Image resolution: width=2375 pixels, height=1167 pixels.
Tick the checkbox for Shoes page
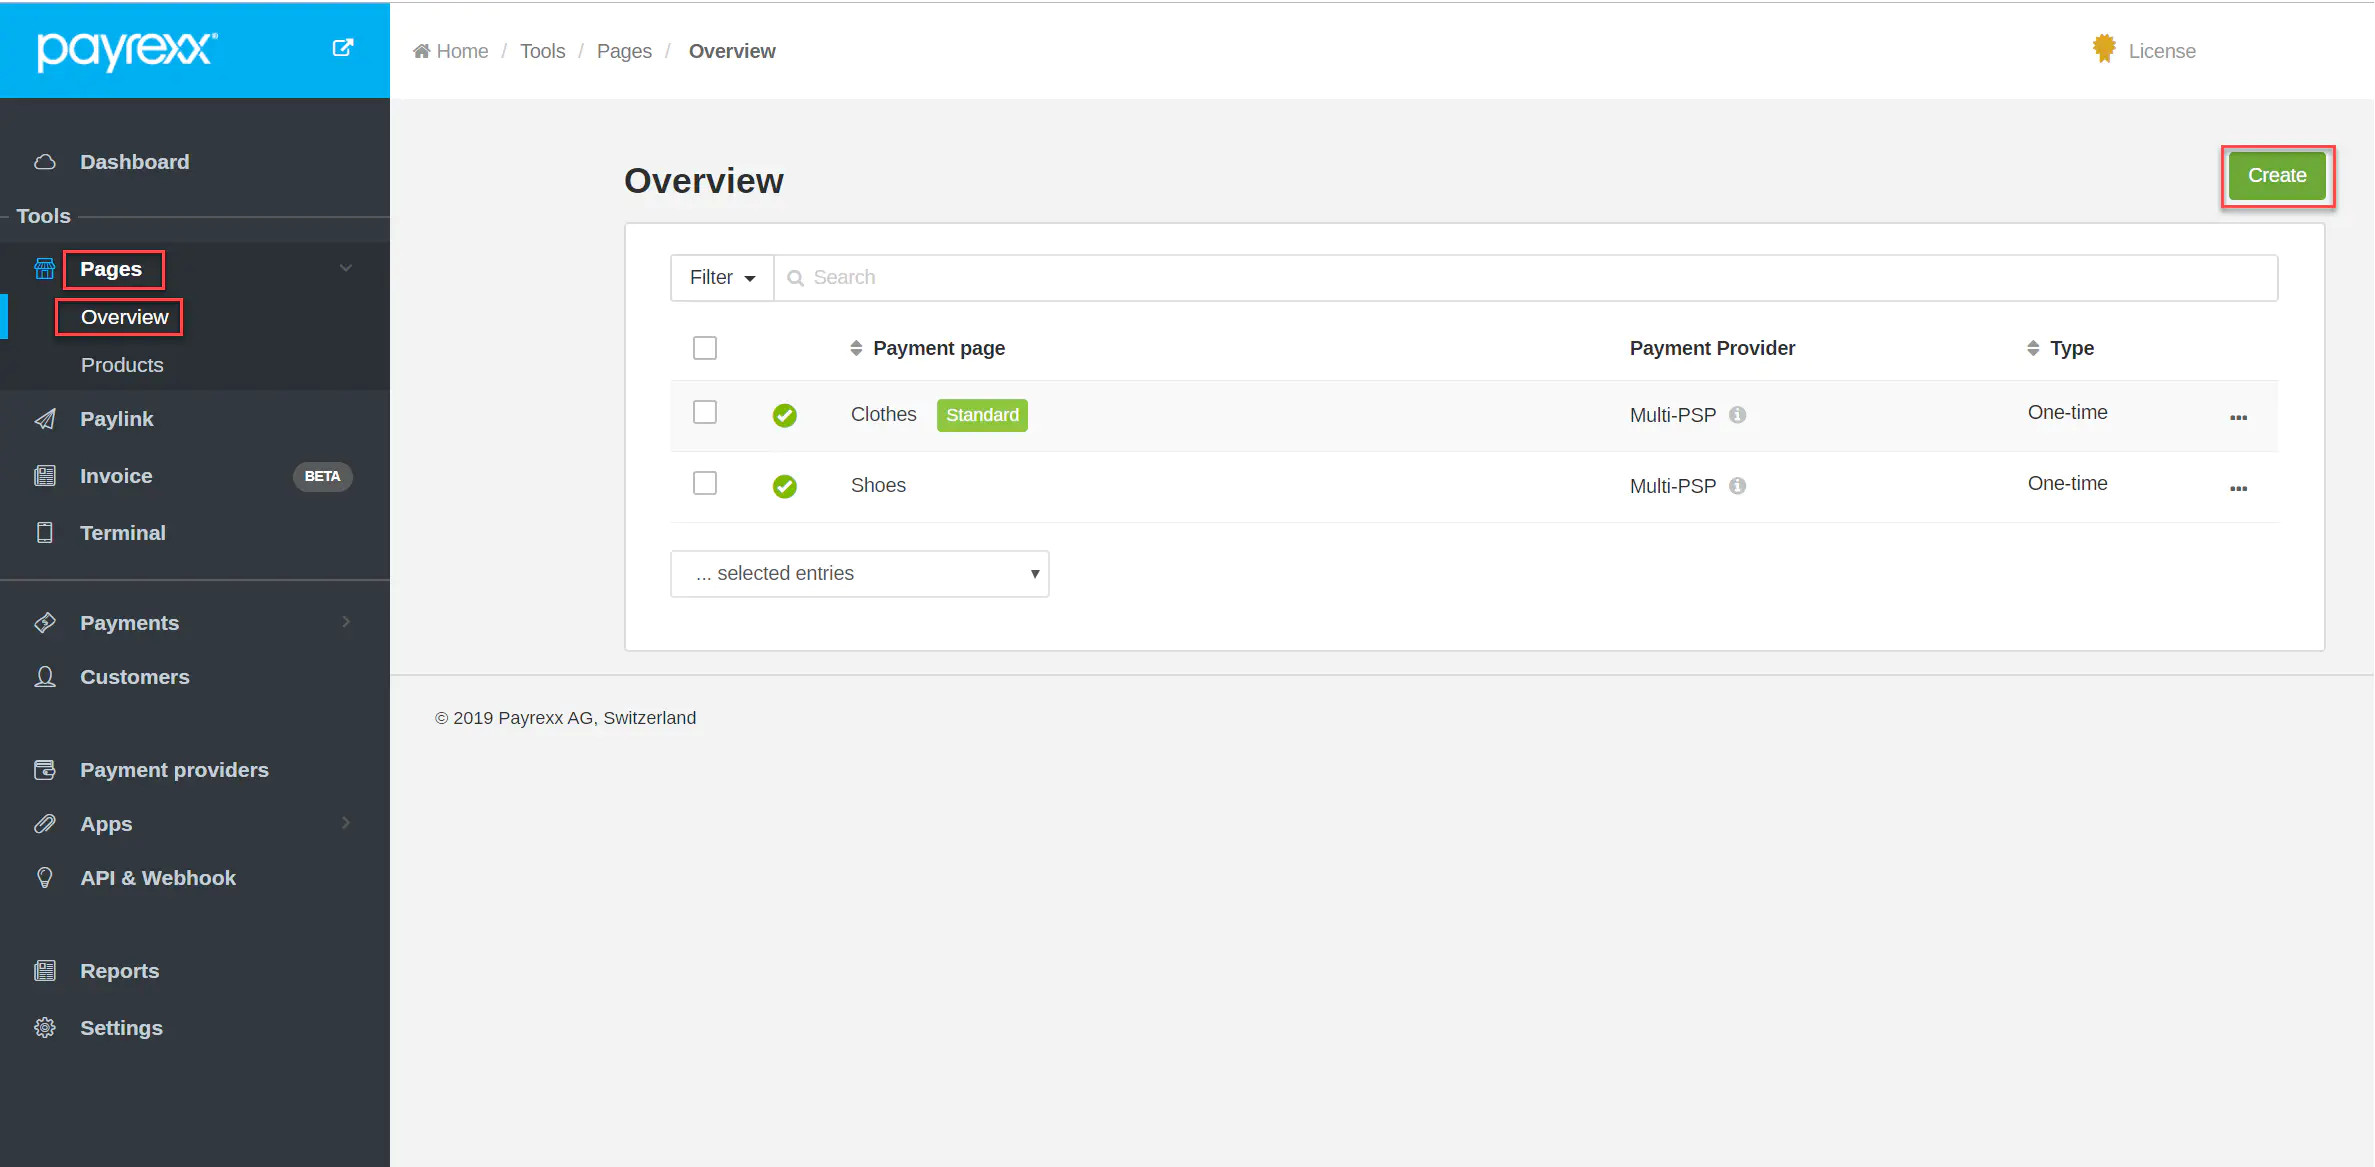click(705, 483)
